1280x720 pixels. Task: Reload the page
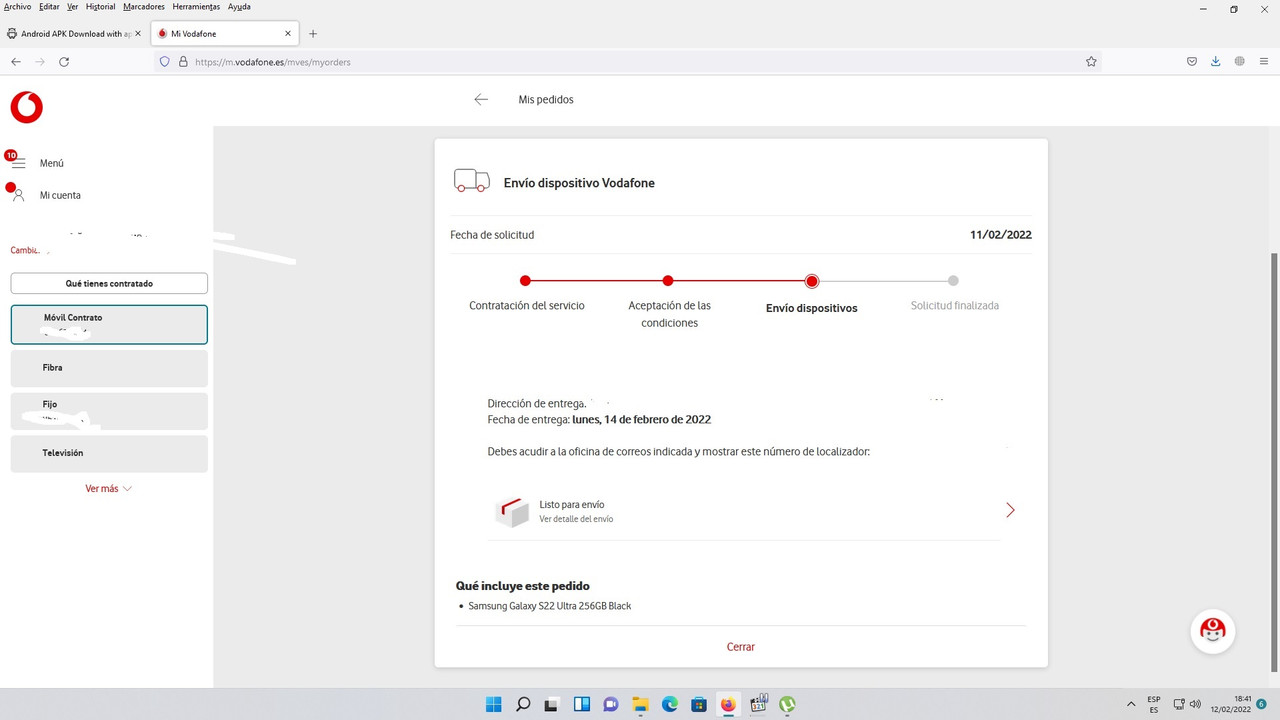point(64,61)
